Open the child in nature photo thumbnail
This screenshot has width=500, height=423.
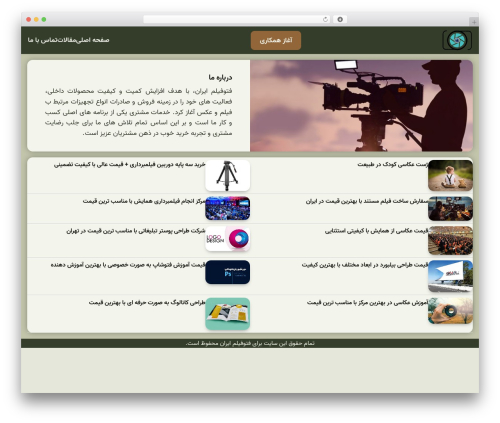pos(450,175)
